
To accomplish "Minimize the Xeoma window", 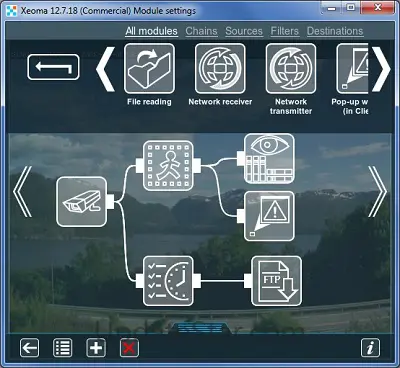I will pyautogui.click(x=332, y=8).
